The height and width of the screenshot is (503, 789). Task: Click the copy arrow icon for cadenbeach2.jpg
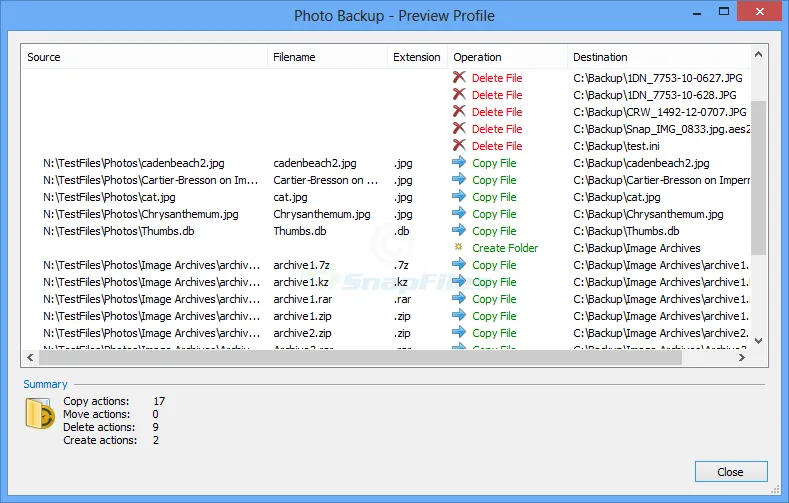[459, 162]
